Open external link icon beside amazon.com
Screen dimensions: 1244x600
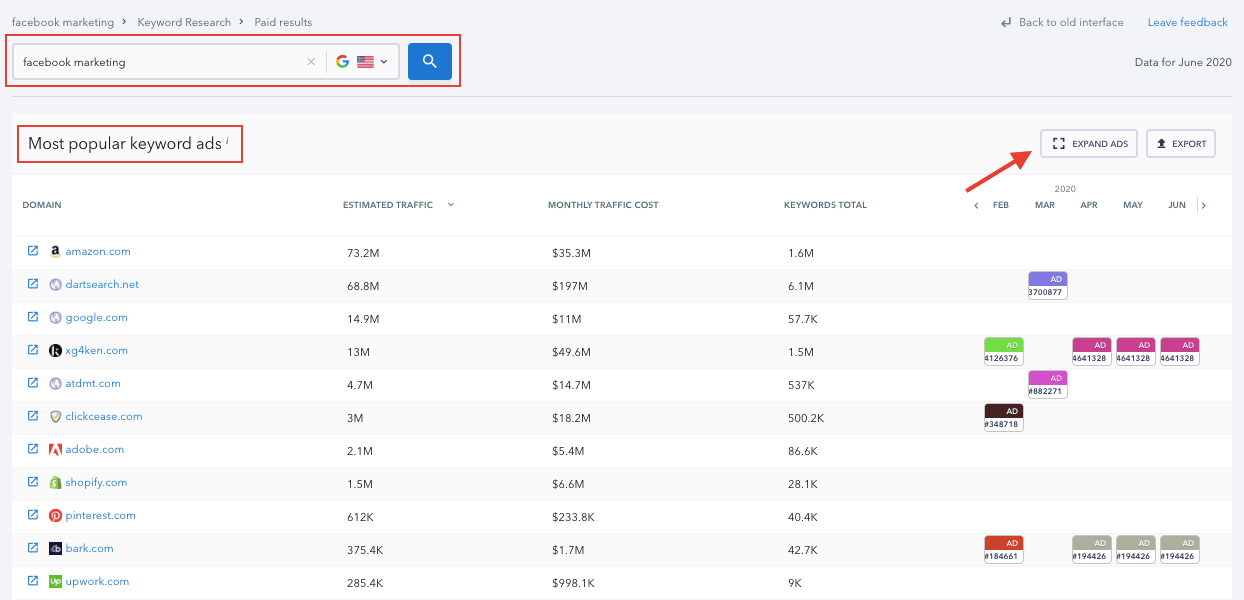[33, 251]
